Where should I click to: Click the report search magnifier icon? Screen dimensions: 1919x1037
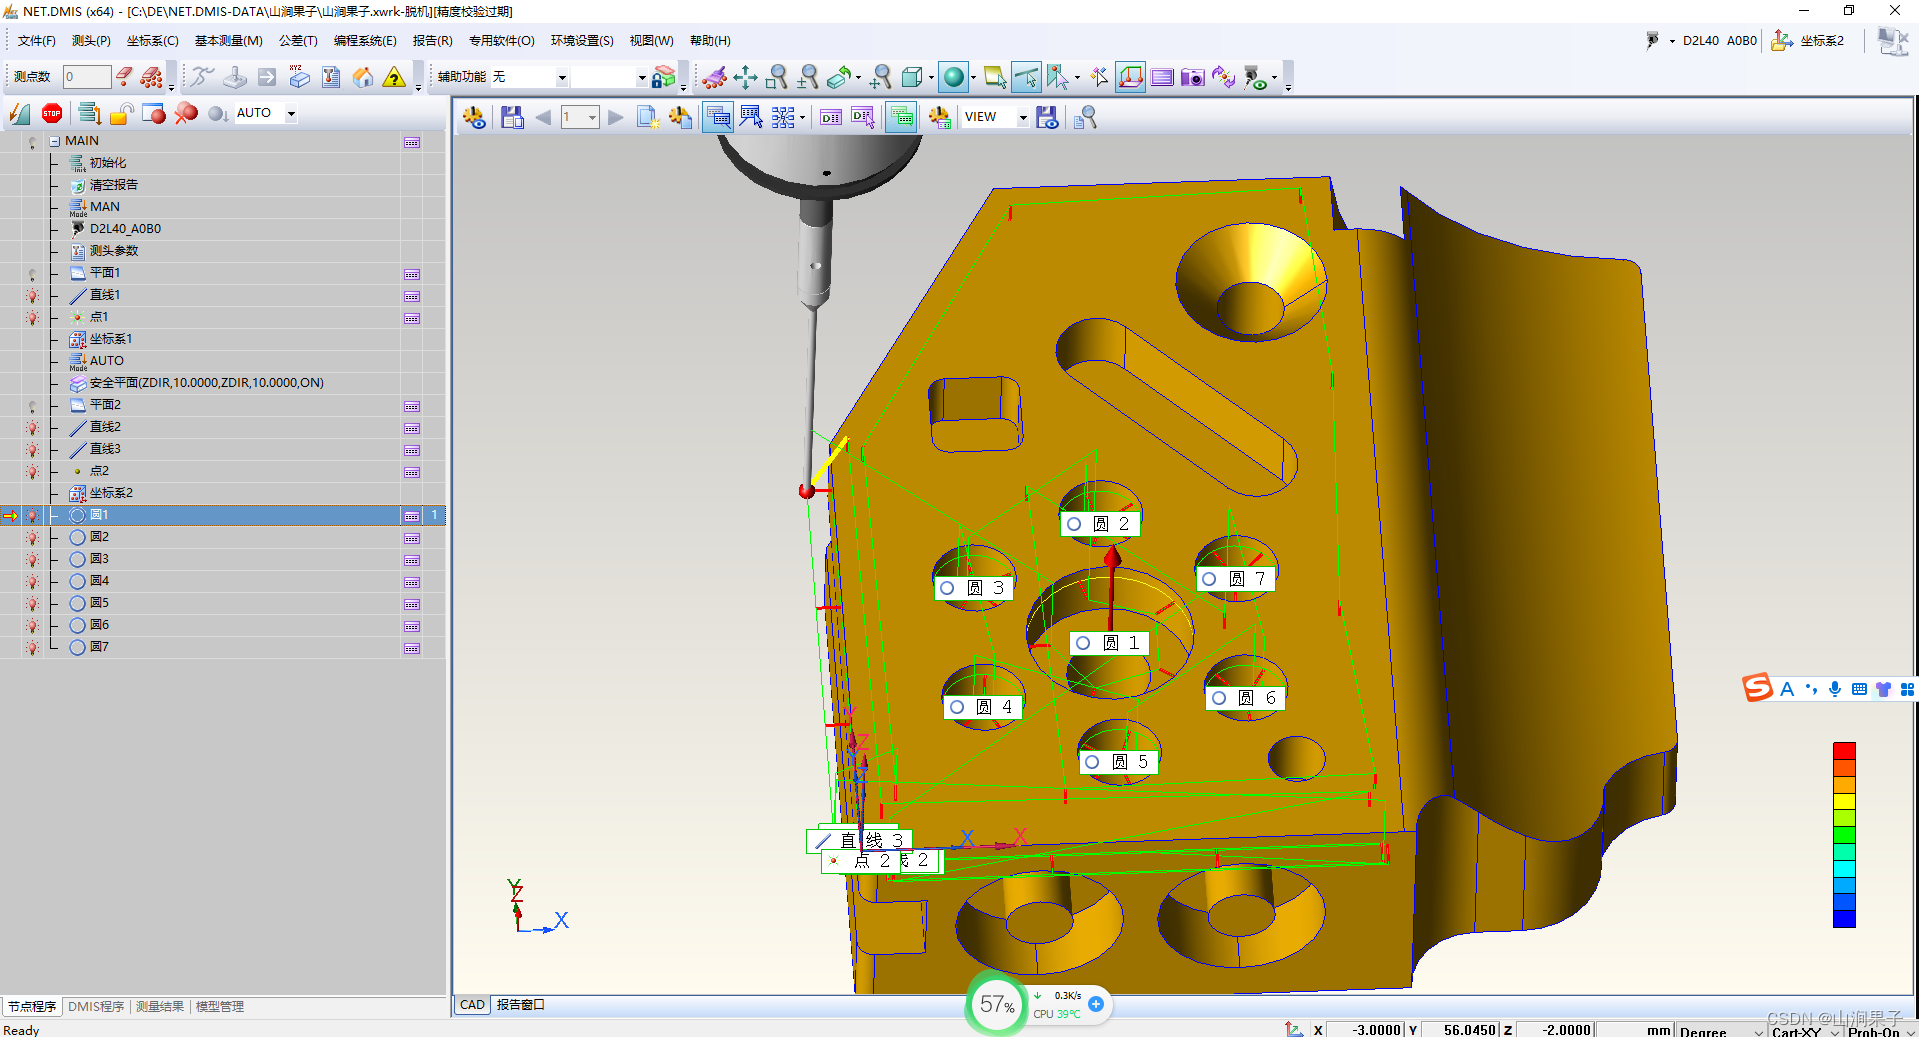click(1085, 118)
